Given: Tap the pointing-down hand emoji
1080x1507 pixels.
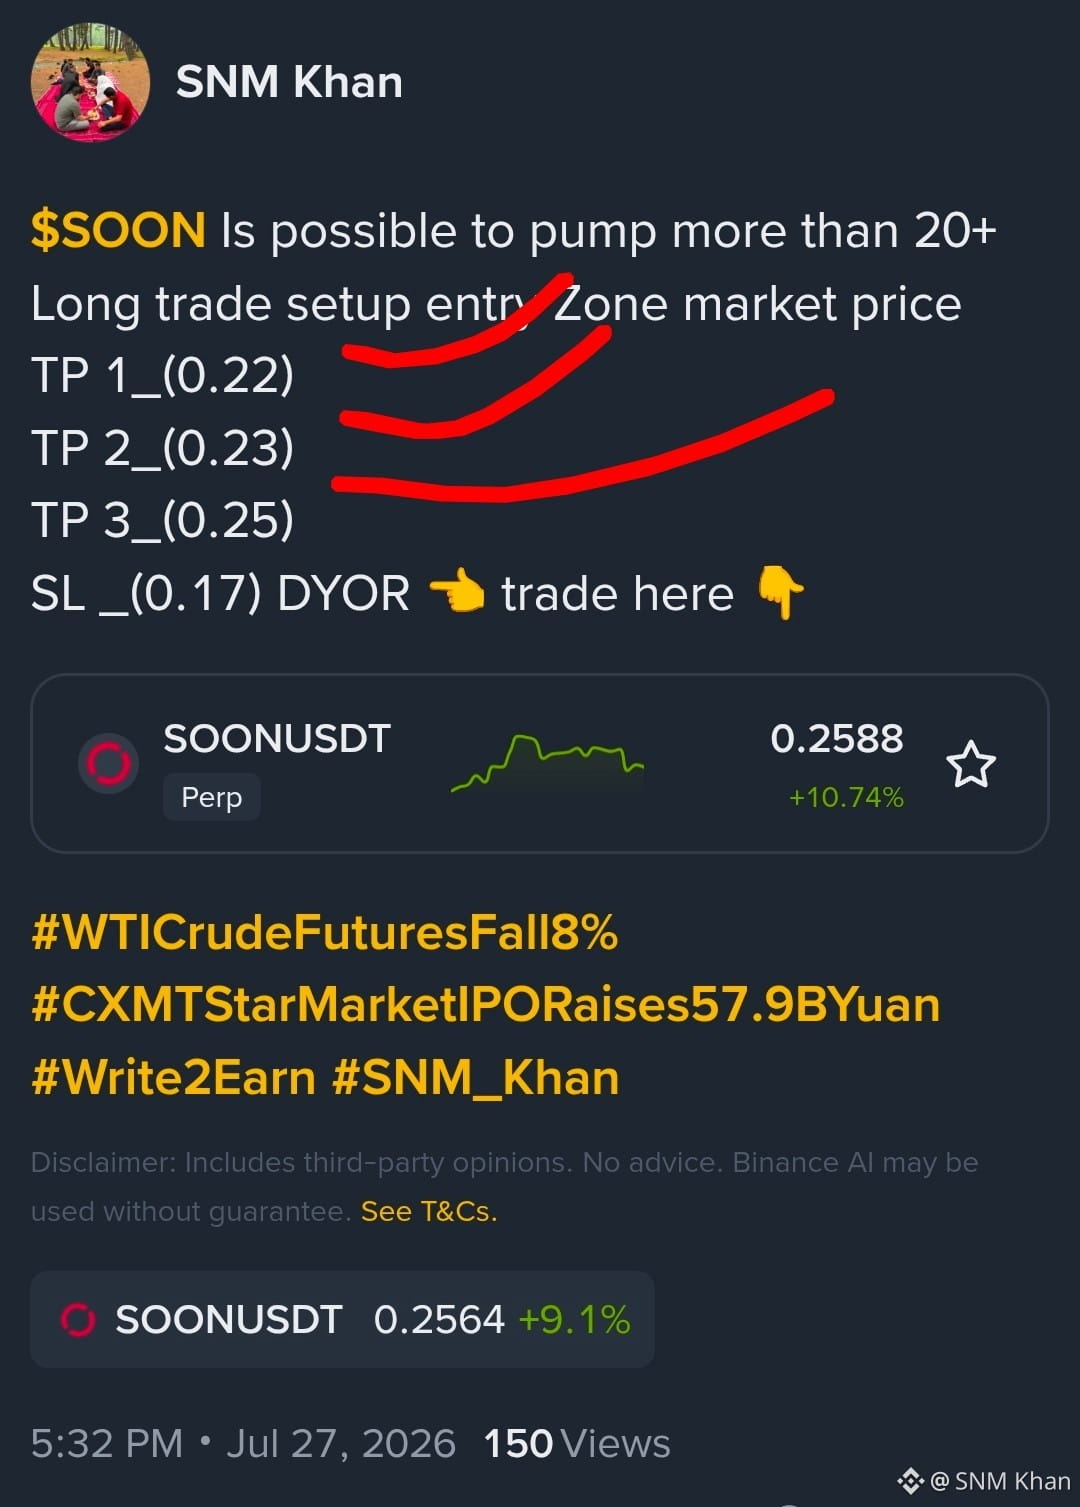Looking at the screenshot, I should pos(780,592).
